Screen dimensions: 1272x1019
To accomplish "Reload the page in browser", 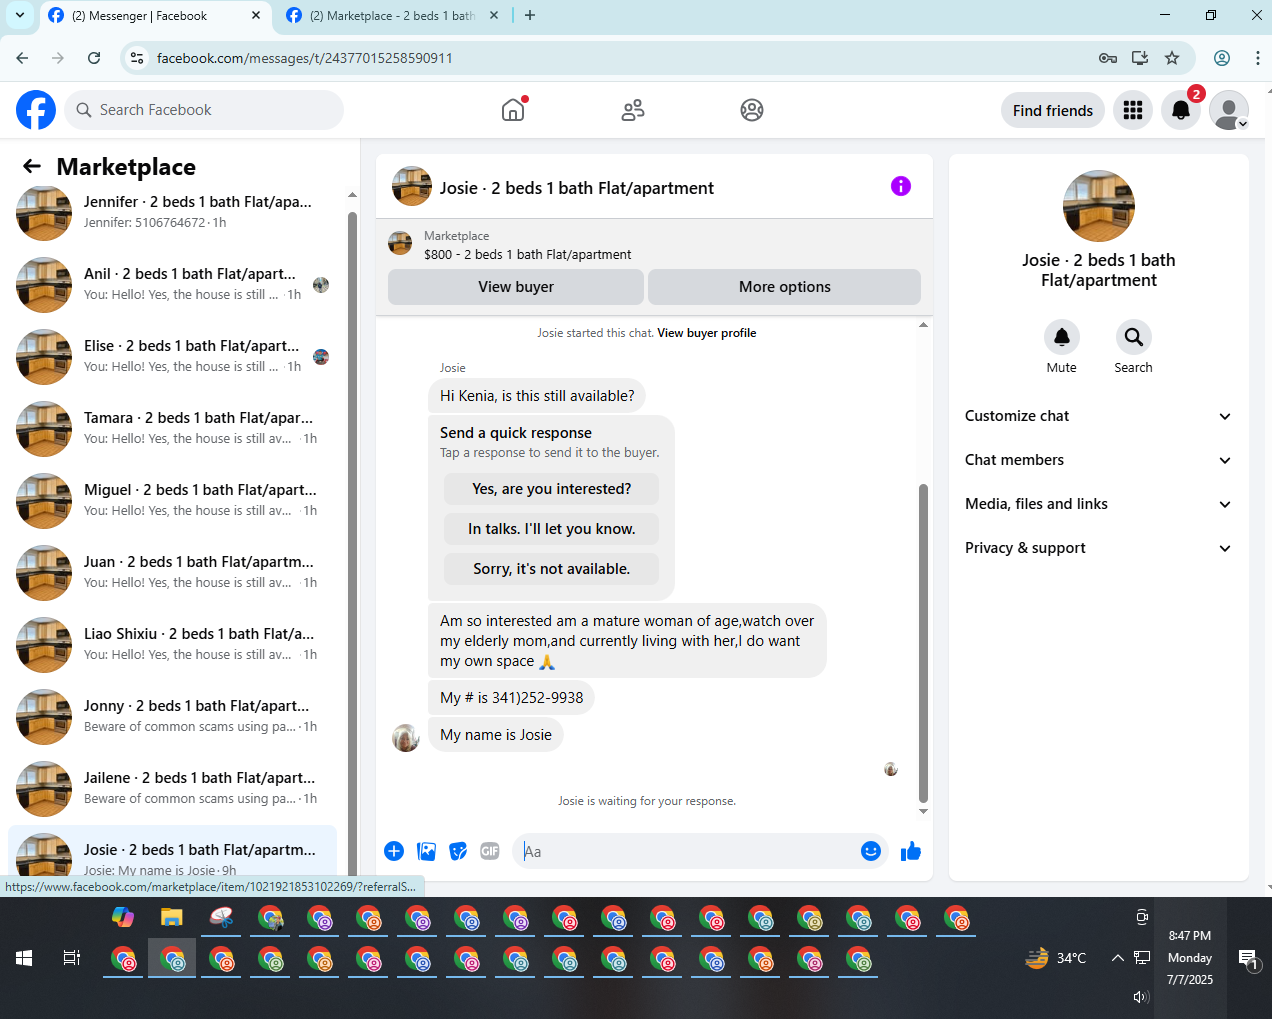I will (x=94, y=58).
